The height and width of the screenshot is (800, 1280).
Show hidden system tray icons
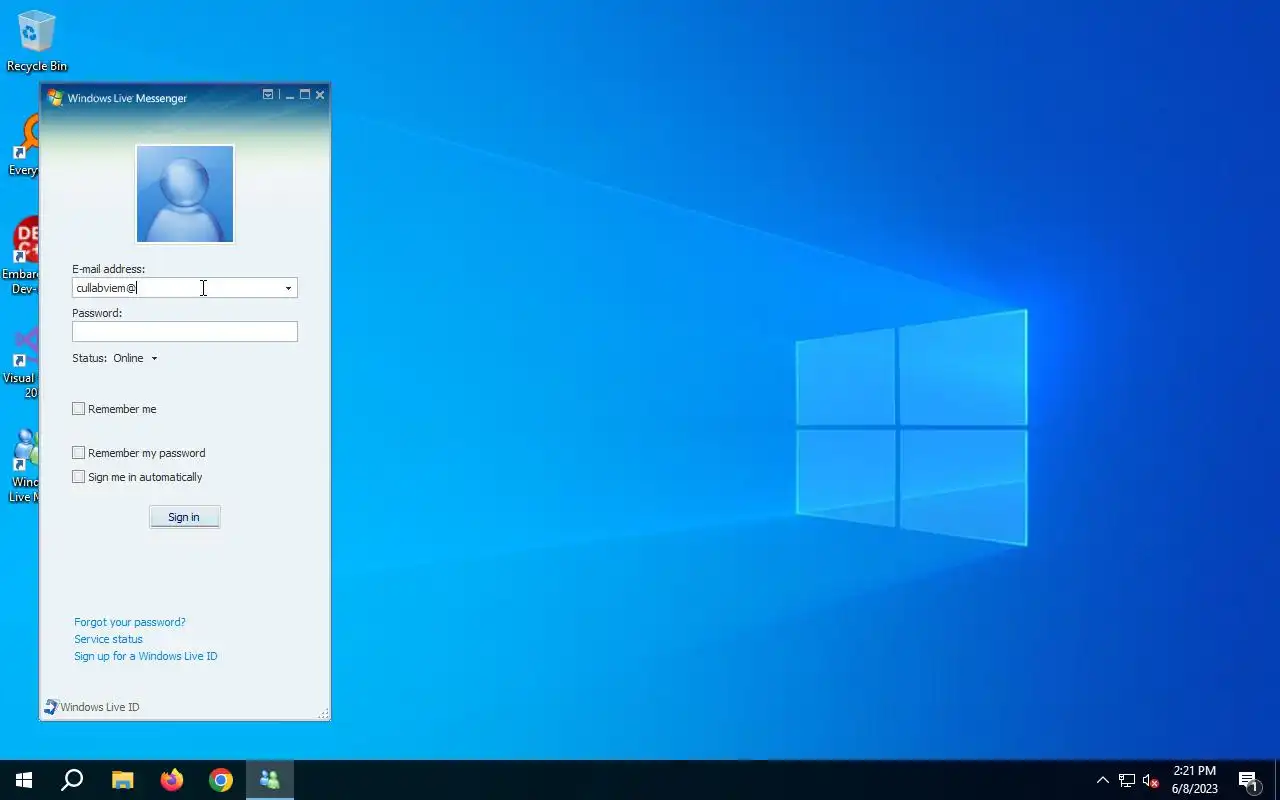click(1102, 780)
